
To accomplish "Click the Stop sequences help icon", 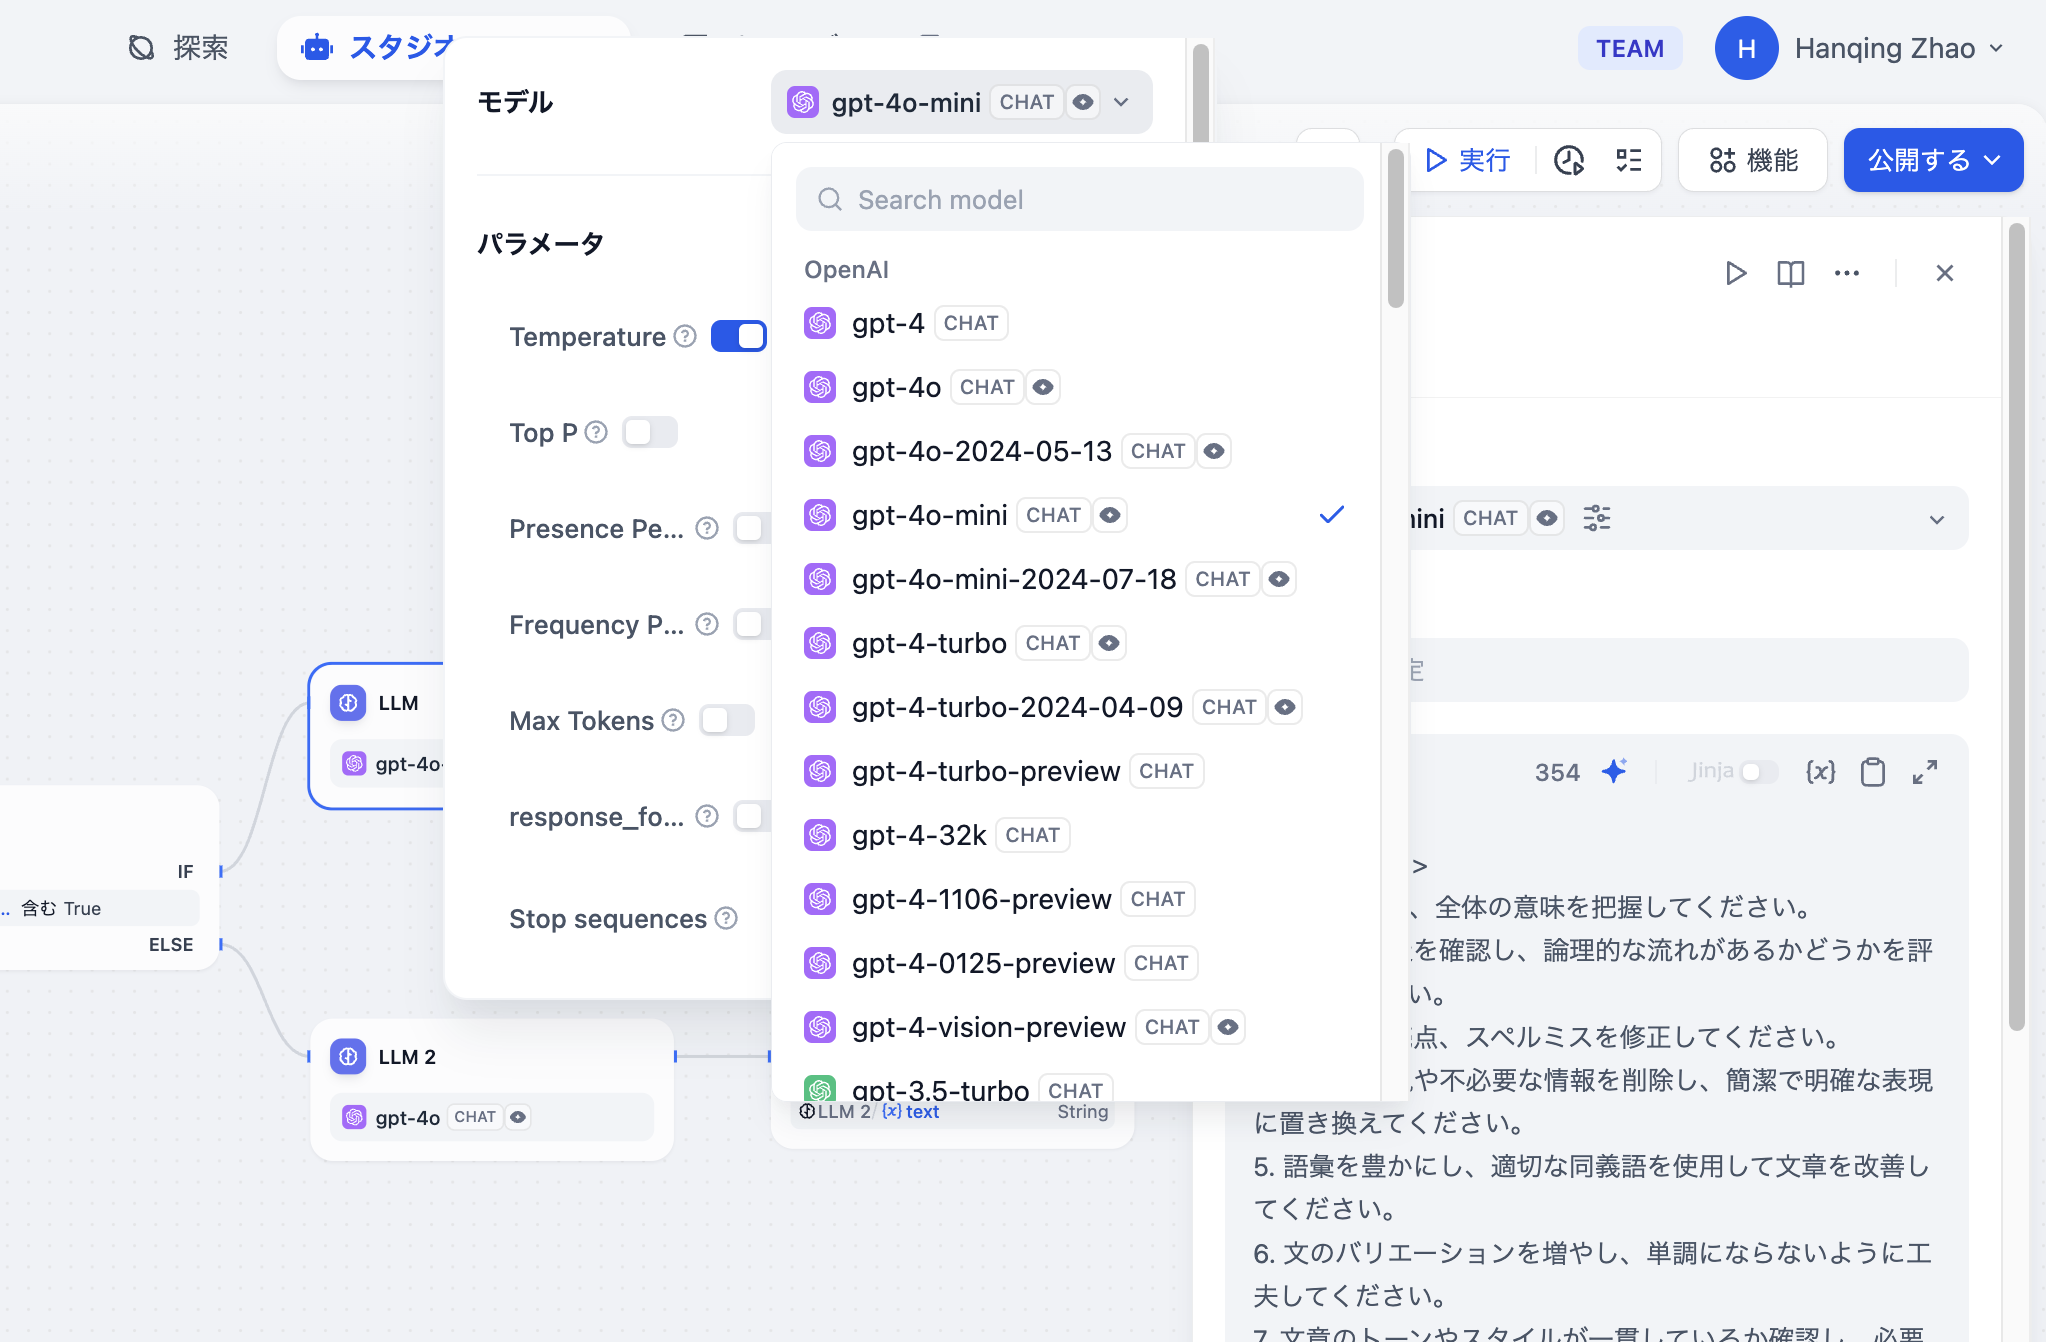I will coord(727,918).
